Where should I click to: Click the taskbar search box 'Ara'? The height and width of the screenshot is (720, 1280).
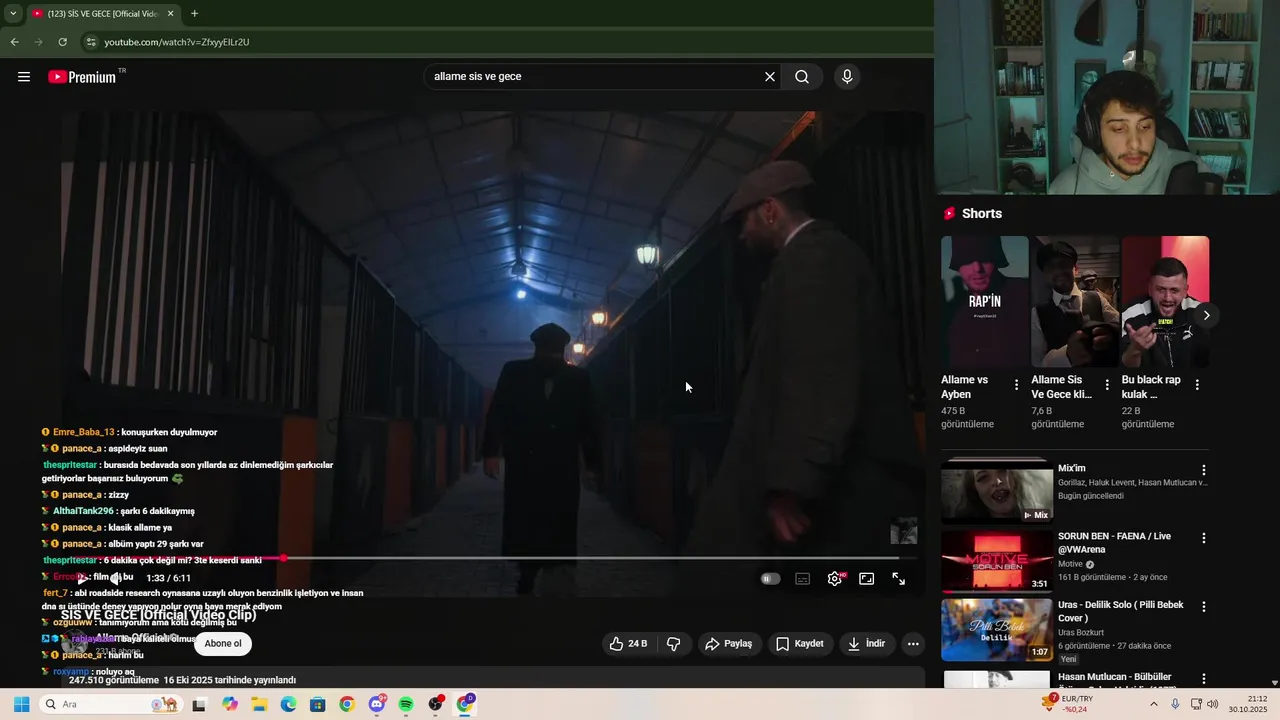[110, 704]
